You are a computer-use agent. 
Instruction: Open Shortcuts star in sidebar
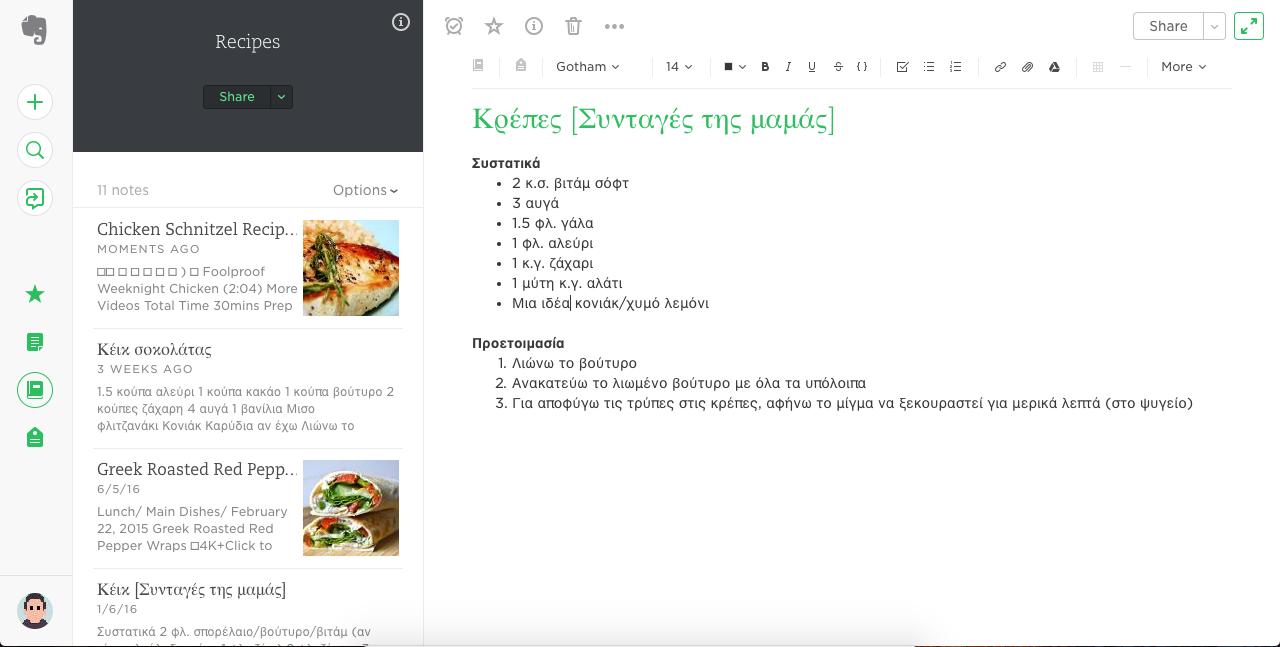pos(35,294)
